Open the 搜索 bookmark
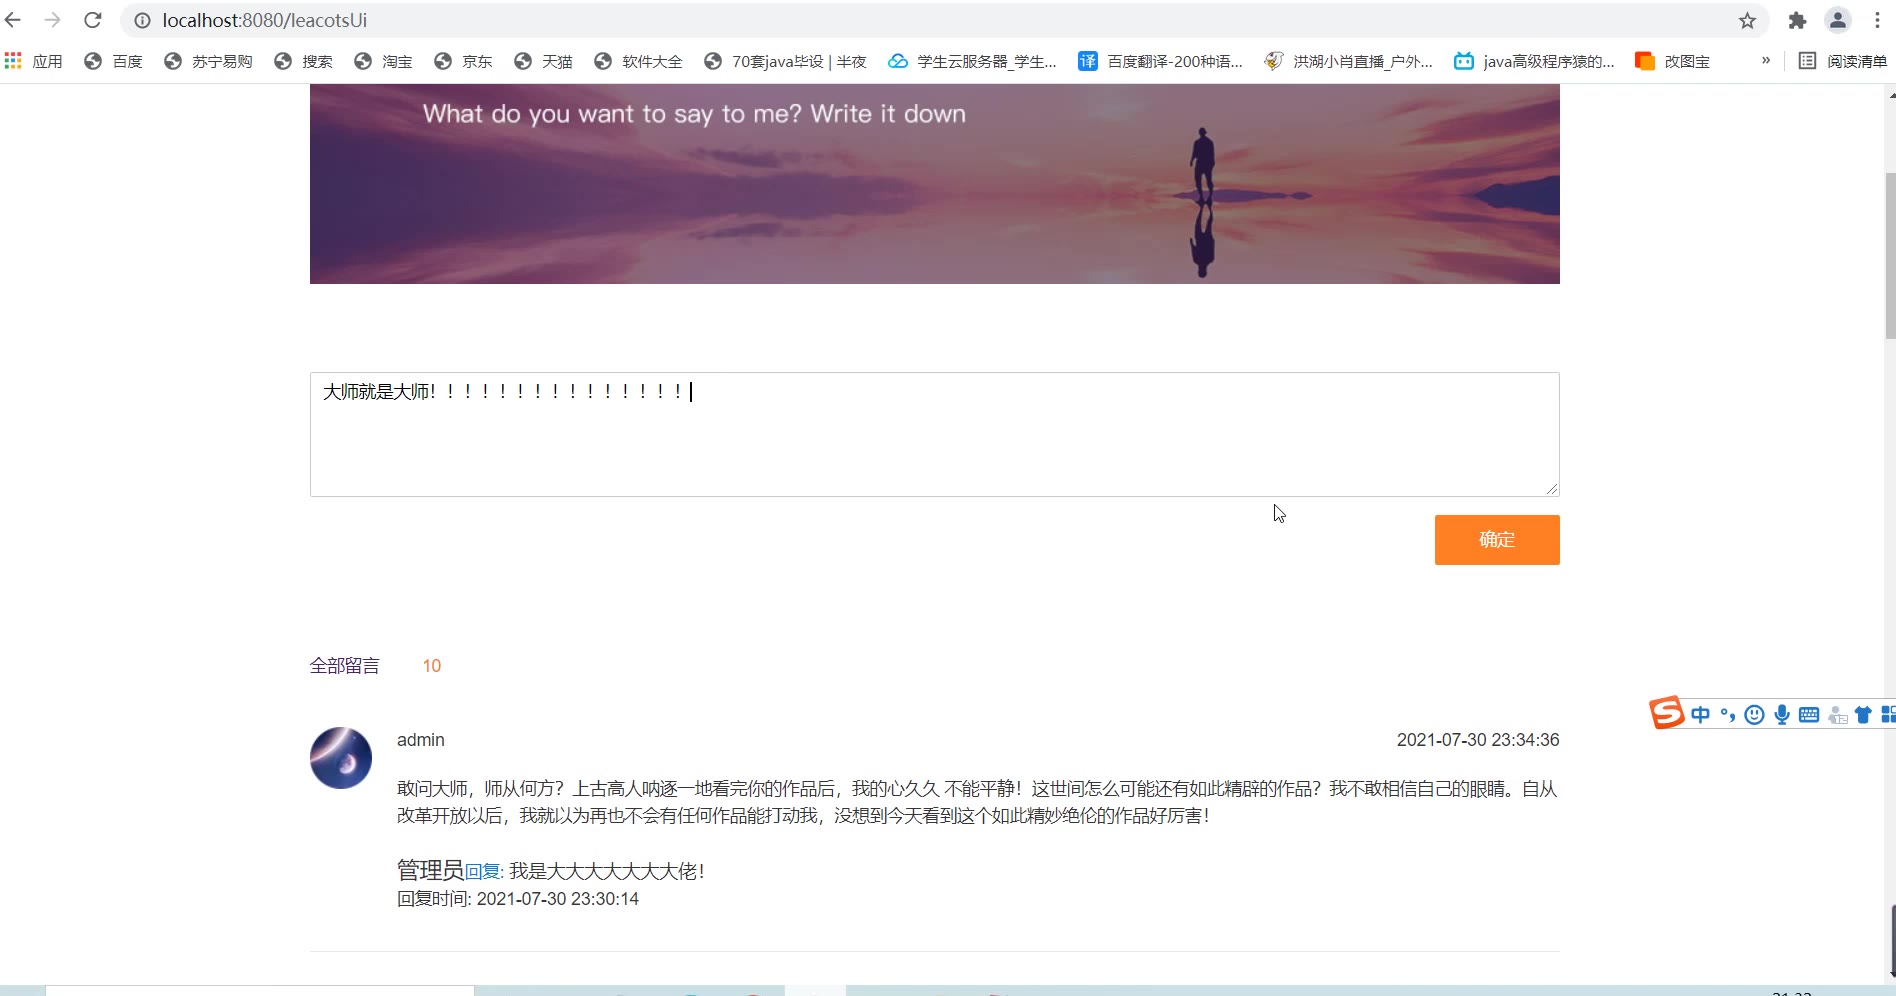 click(303, 61)
